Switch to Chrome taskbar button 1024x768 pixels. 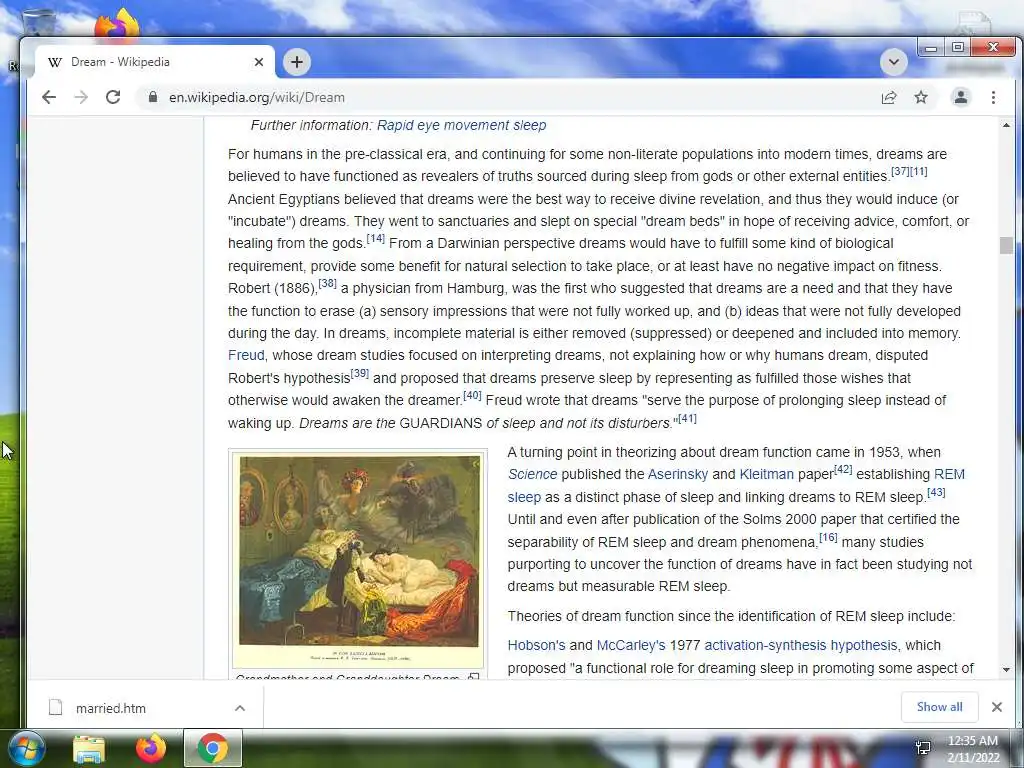[x=213, y=748]
